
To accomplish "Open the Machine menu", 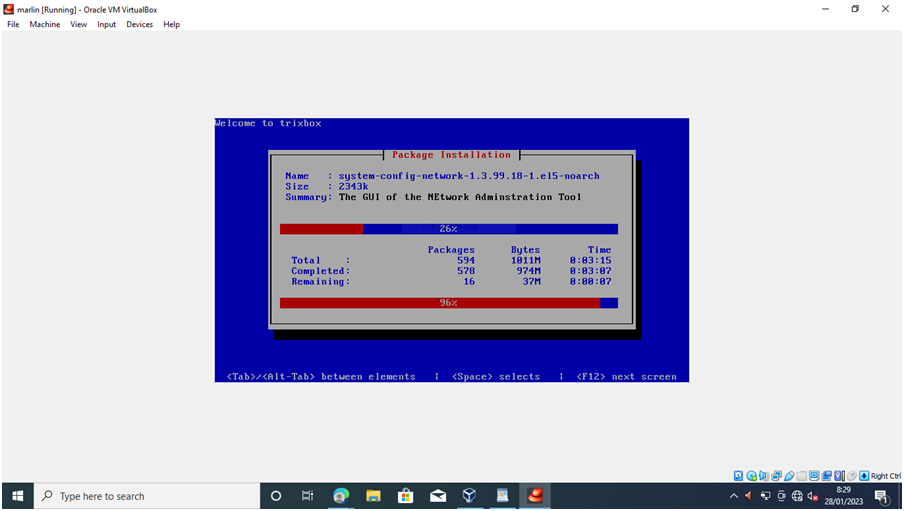I will pyautogui.click(x=44, y=24).
